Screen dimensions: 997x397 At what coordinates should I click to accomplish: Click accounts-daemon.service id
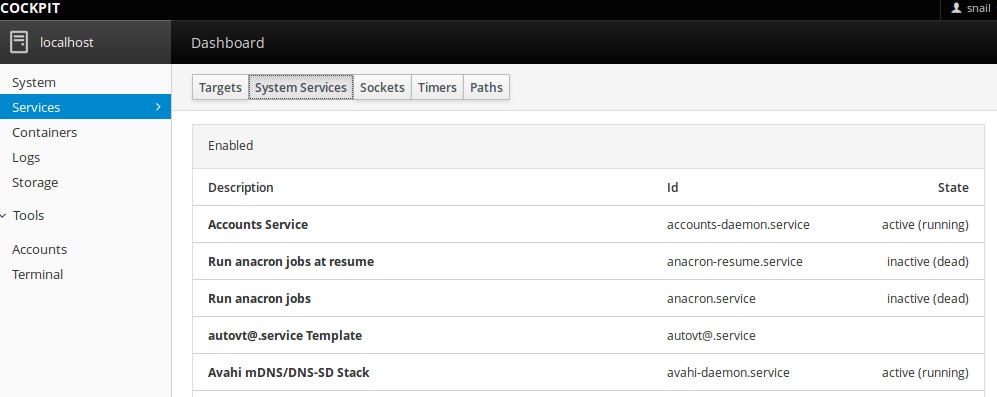pos(738,225)
